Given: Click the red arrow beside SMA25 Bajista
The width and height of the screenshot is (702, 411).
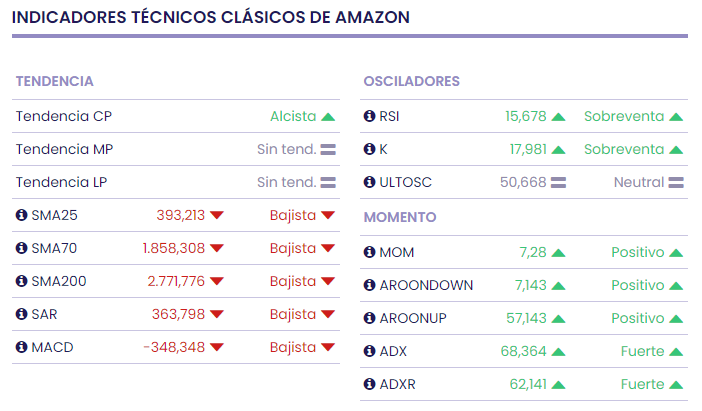Looking at the screenshot, I should click(328, 216).
